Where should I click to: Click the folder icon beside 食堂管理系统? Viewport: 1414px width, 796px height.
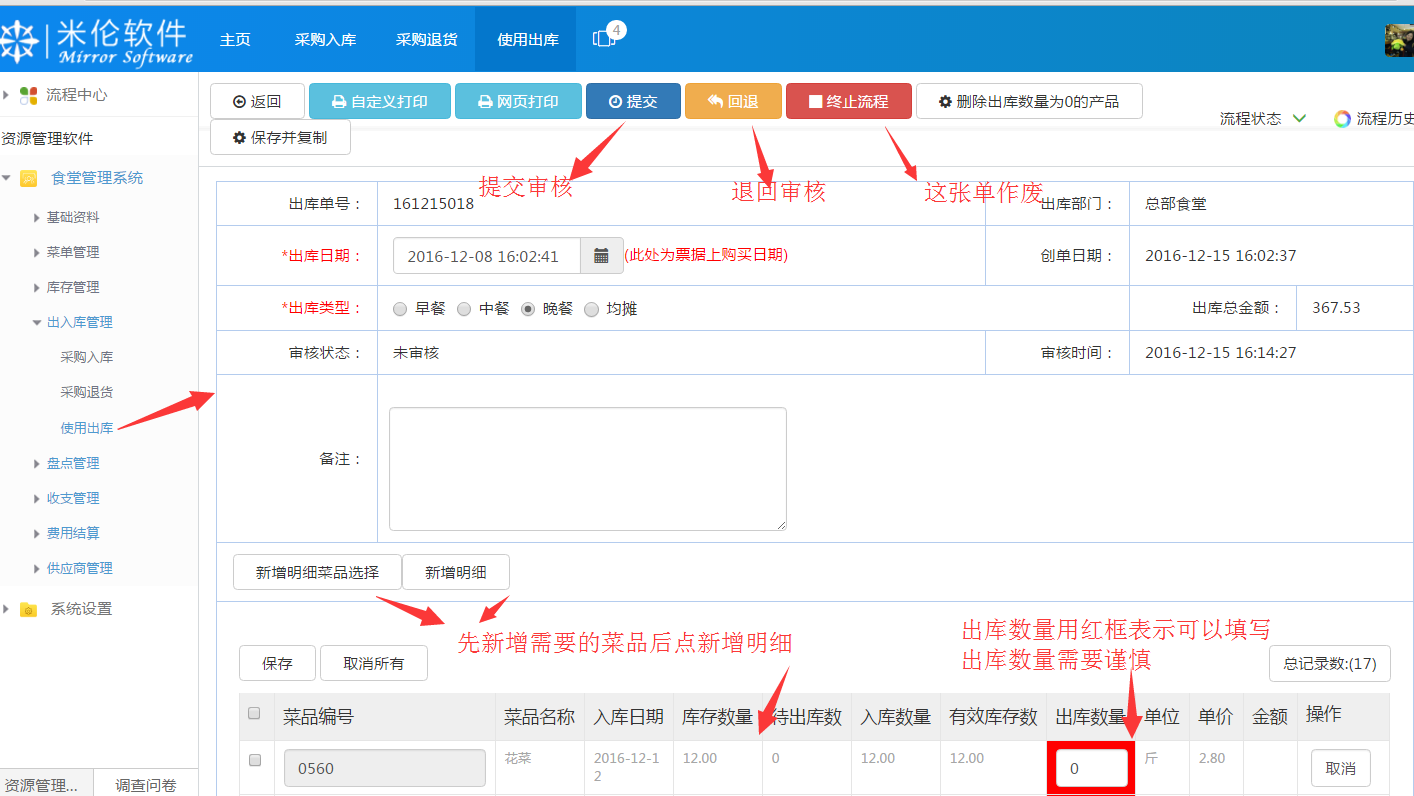click(27, 177)
